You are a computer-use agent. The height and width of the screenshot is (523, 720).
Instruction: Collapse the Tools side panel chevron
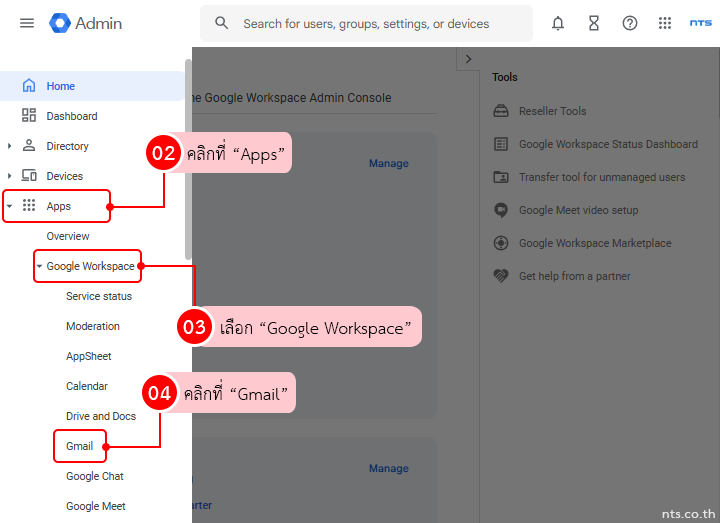pyautogui.click(x=468, y=59)
